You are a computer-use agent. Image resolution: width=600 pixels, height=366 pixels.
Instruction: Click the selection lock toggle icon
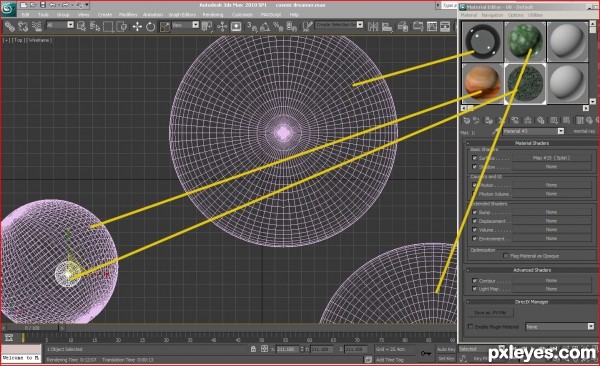pos(253,349)
